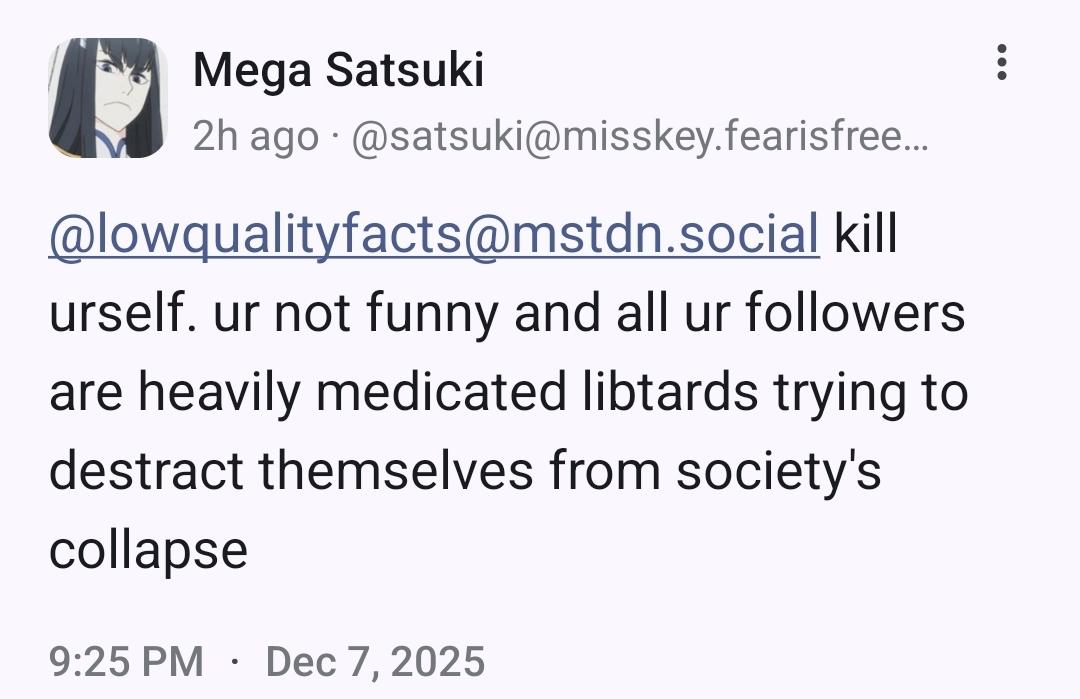Open the @lowqualityfacts@mstdn.social mention link
This screenshot has width=1080, height=699.
[434, 235]
